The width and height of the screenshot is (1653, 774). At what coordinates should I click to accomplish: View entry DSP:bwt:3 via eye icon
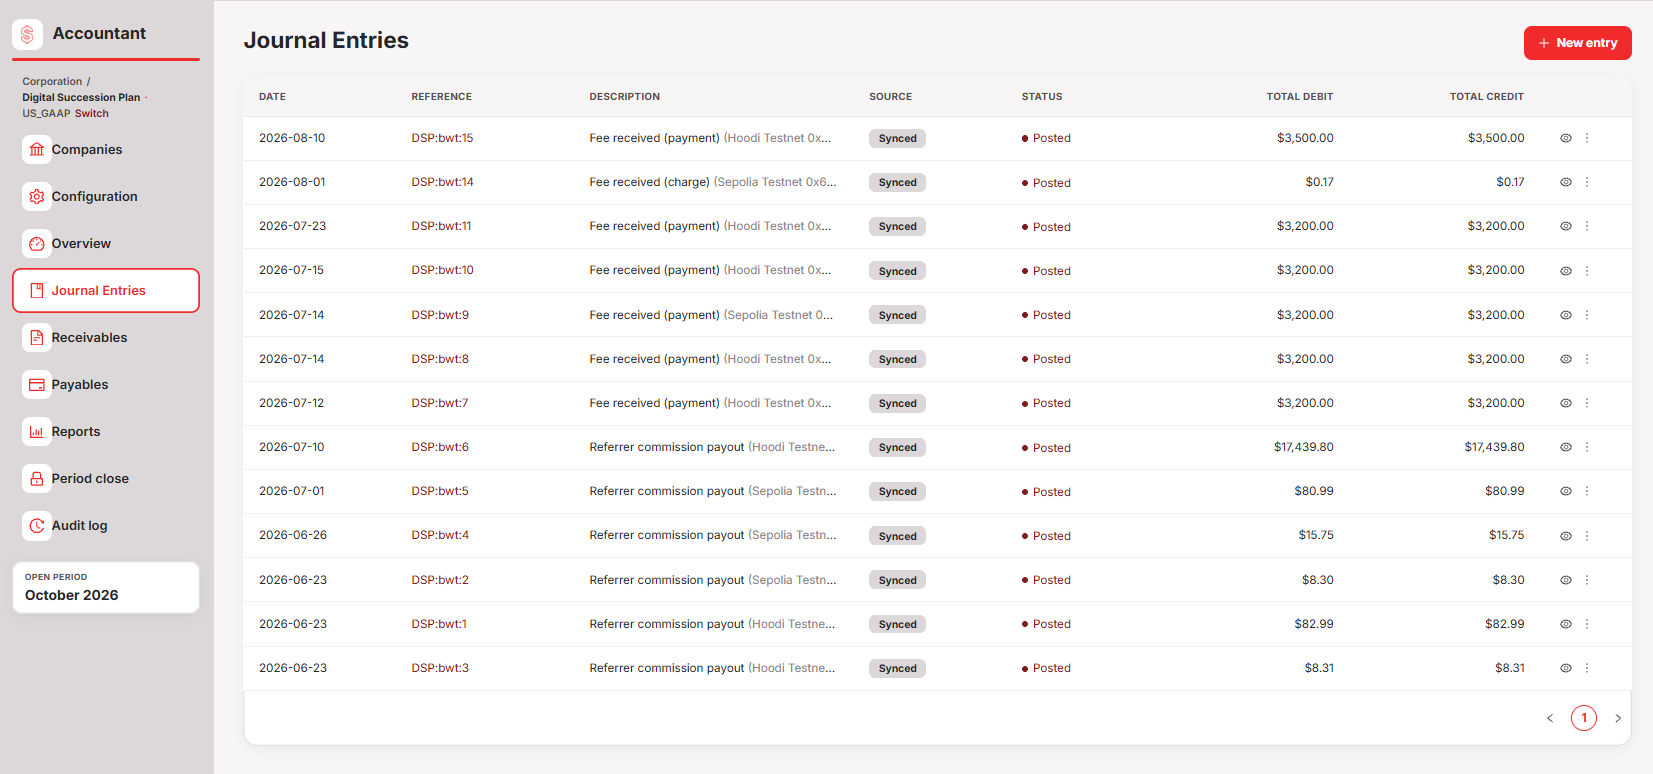tap(1566, 668)
